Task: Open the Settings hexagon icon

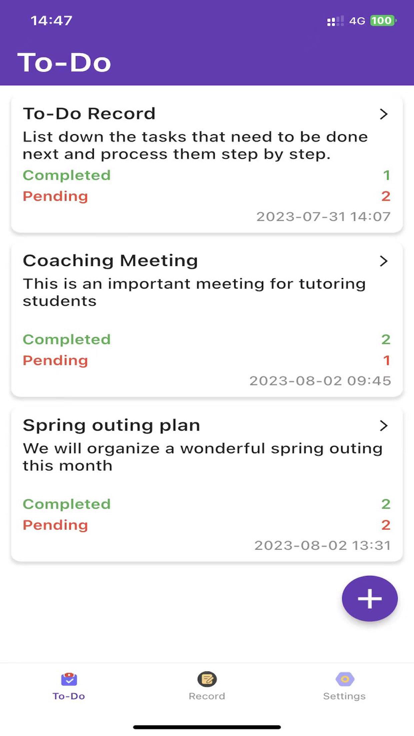Action: [x=345, y=679]
